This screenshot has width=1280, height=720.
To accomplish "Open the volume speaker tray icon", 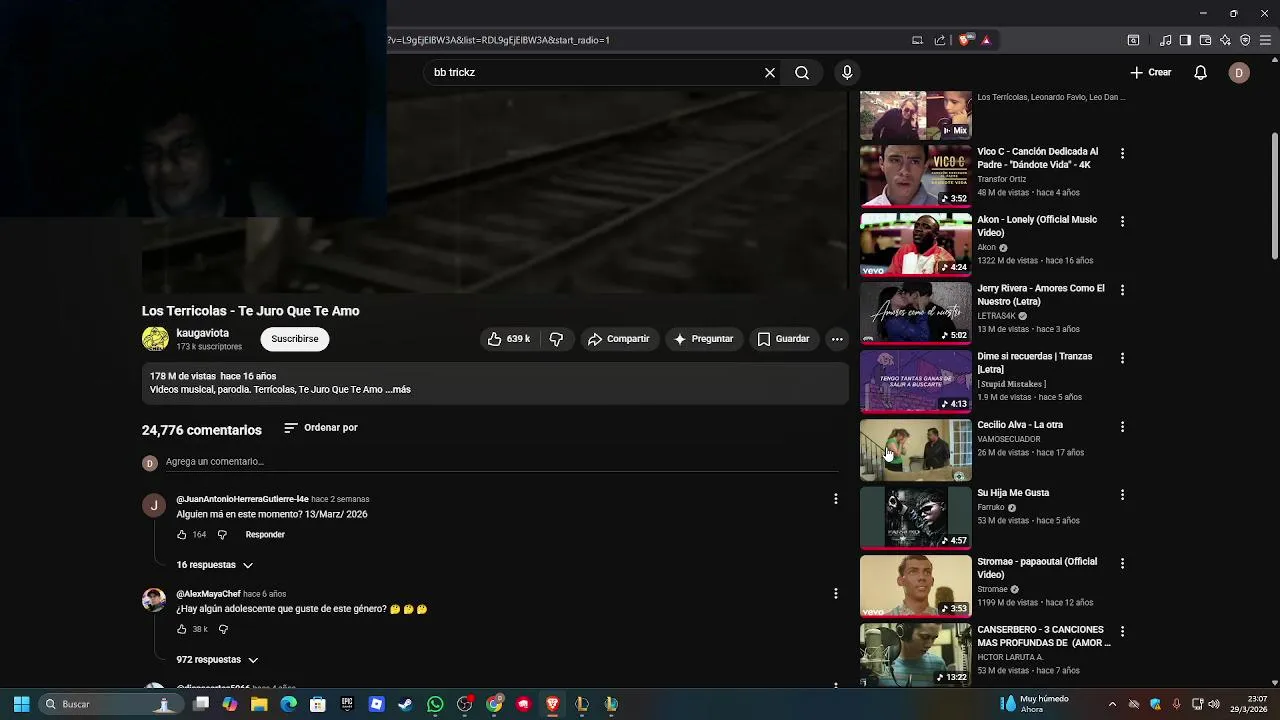I will 1214,704.
